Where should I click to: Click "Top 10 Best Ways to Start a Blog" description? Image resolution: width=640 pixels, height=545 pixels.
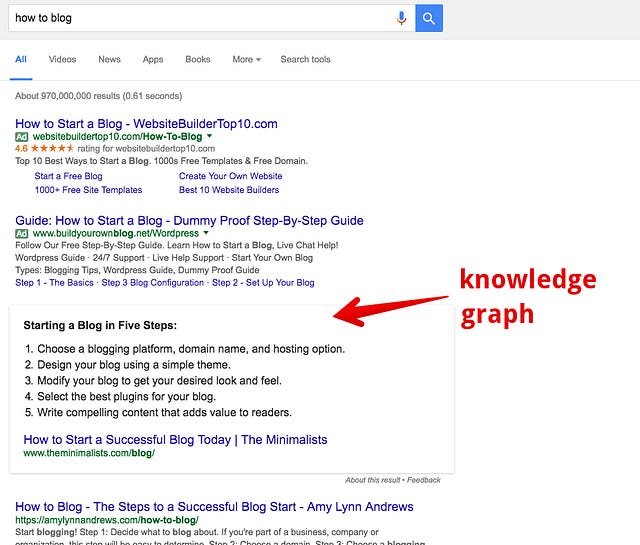pos(161,161)
